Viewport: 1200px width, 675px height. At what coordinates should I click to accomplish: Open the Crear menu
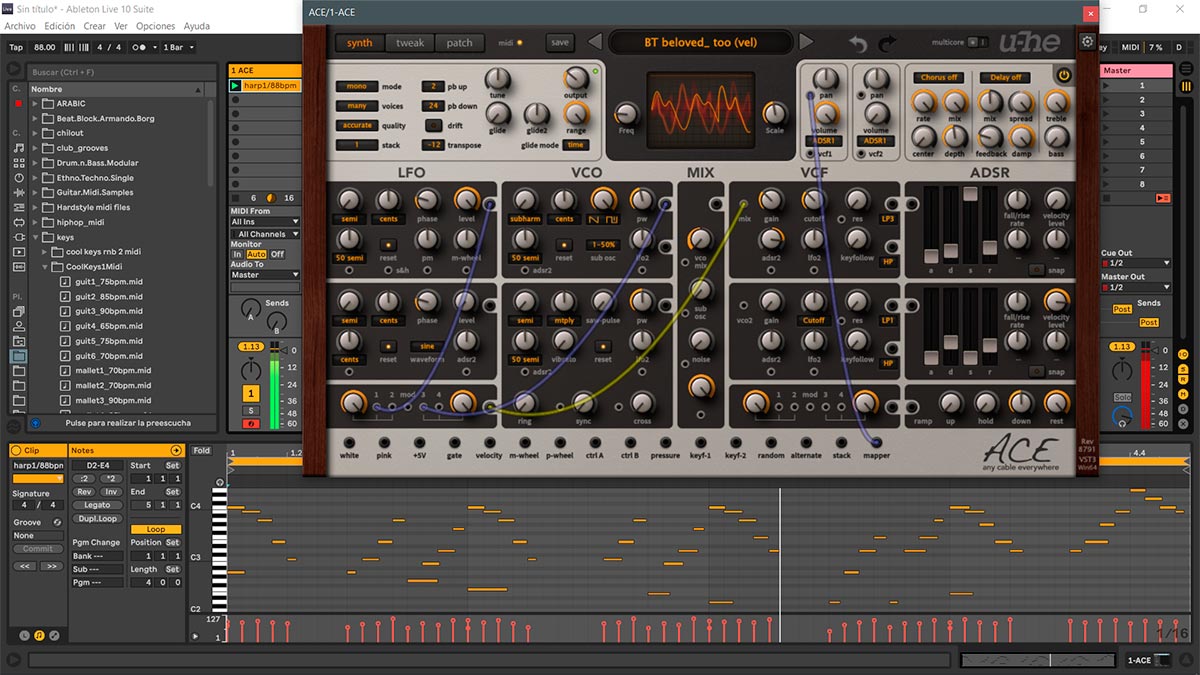tap(94, 26)
